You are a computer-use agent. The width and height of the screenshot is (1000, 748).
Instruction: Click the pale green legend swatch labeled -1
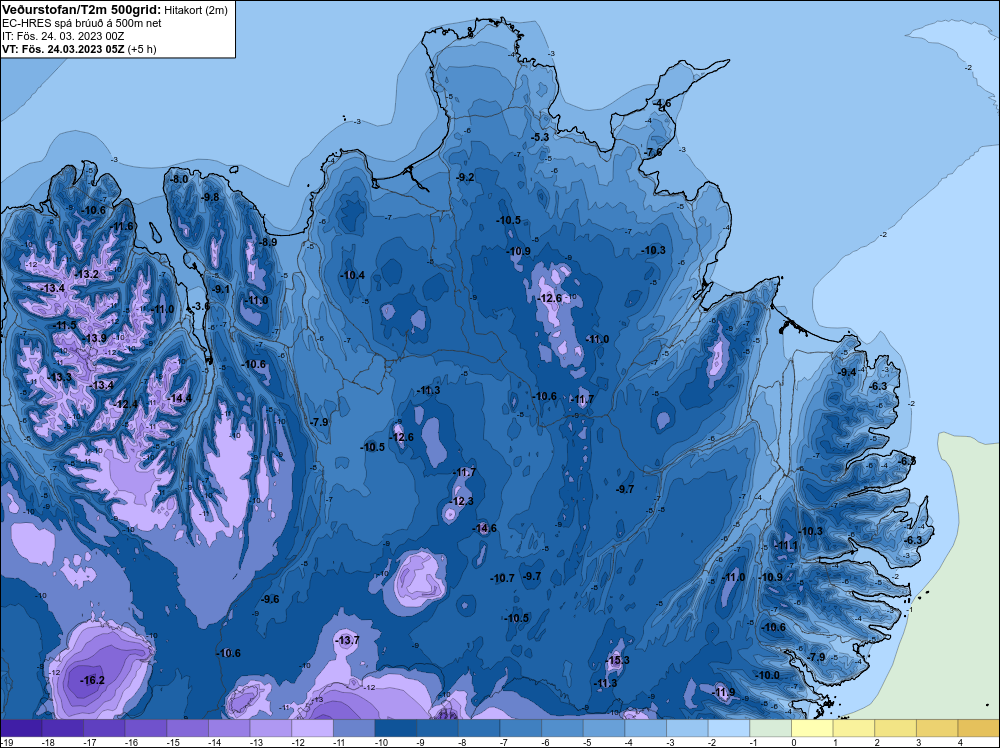pyautogui.click(x=770, y=728)
